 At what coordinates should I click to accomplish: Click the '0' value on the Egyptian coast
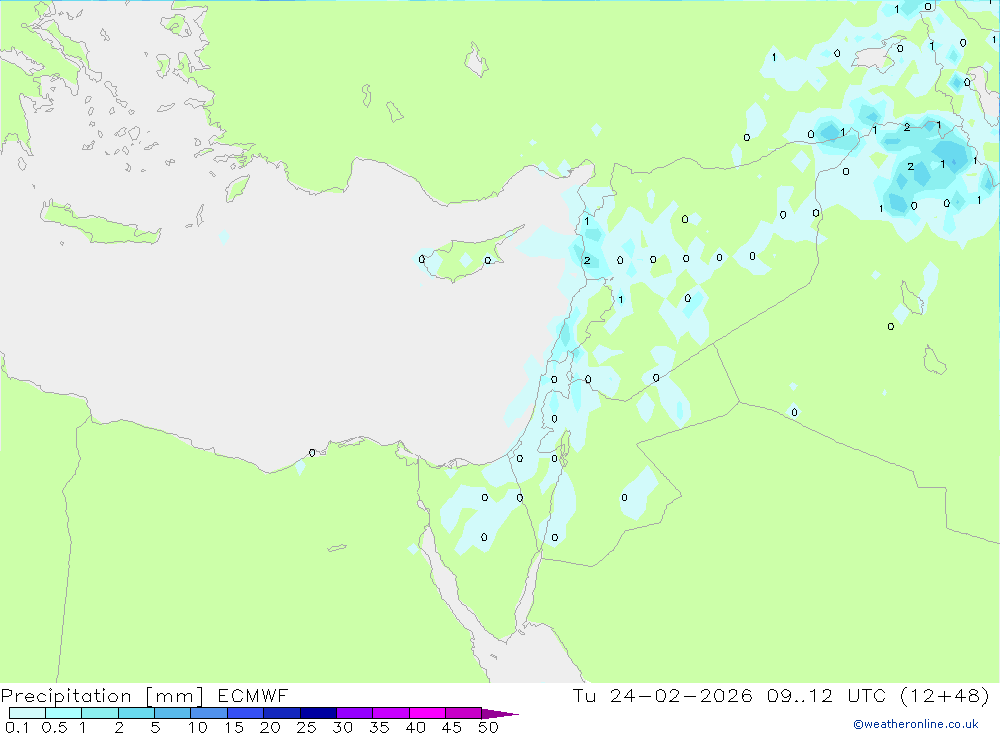coord(312,453)
